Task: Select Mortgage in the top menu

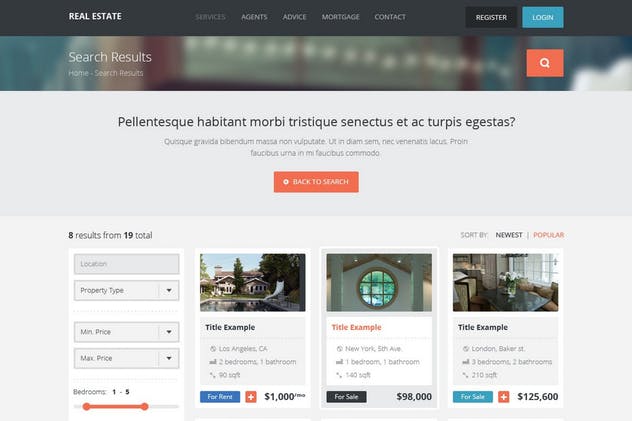Action: click(x=341, y=17)
